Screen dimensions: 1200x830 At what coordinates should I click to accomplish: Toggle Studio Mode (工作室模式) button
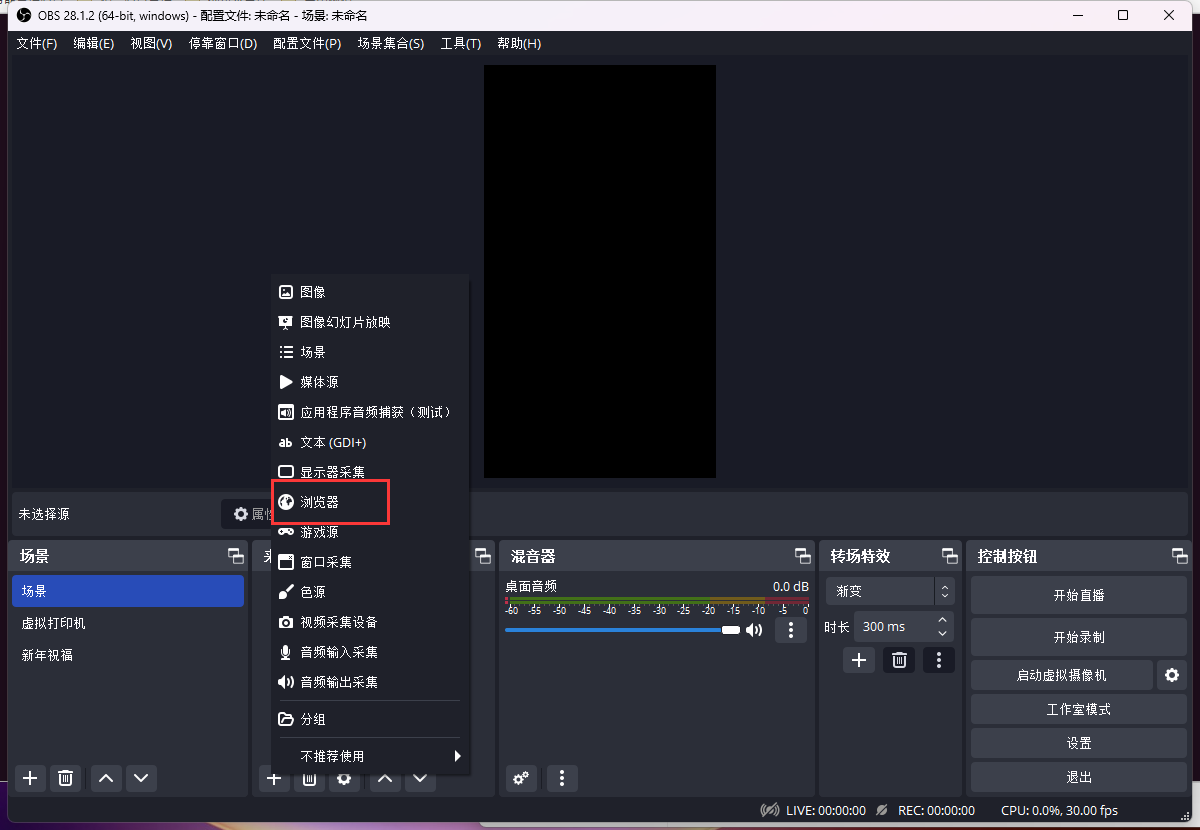coord(1078,710)
